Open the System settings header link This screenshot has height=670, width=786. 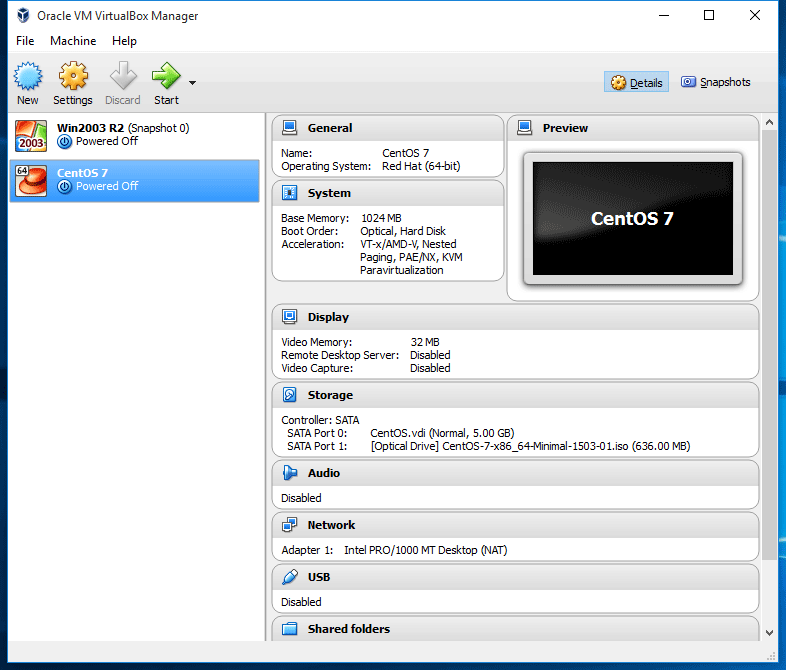pyautogui.click(x=329, y=193)
